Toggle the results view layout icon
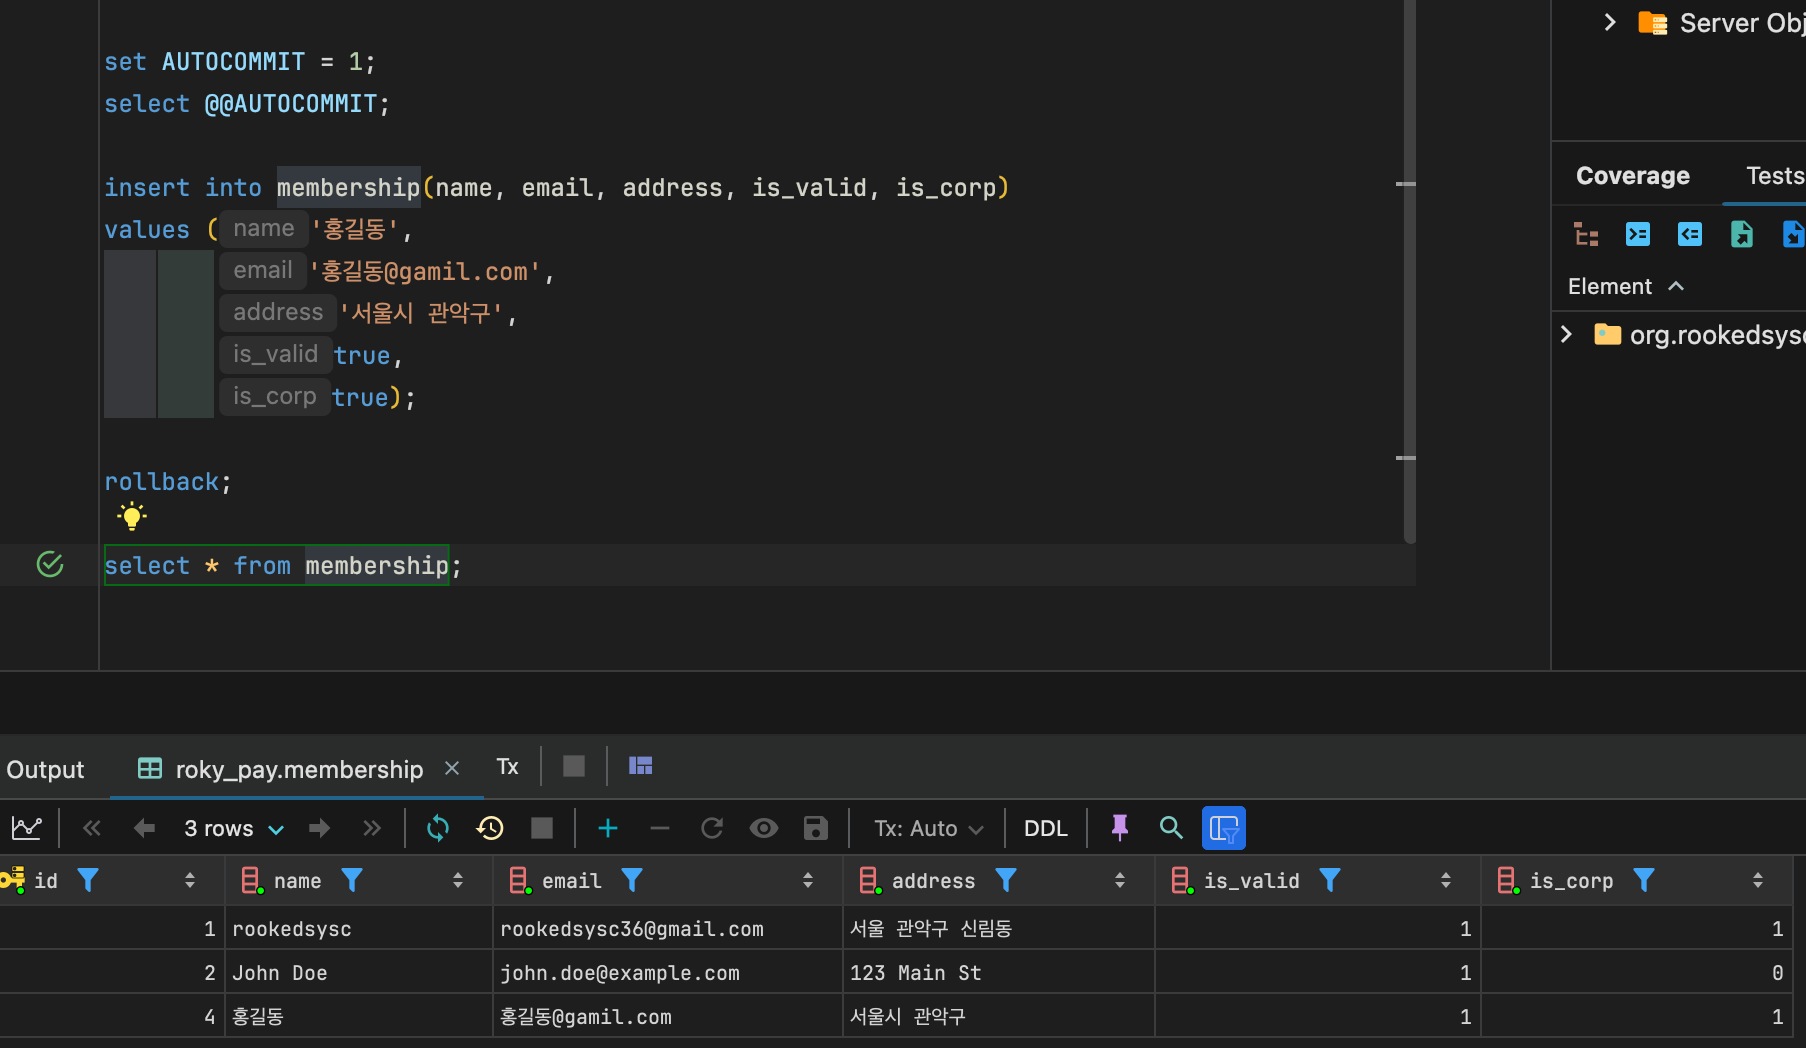Viewport: 1806px width, 1048px height. pyautogui.click(x=640, y=766)
